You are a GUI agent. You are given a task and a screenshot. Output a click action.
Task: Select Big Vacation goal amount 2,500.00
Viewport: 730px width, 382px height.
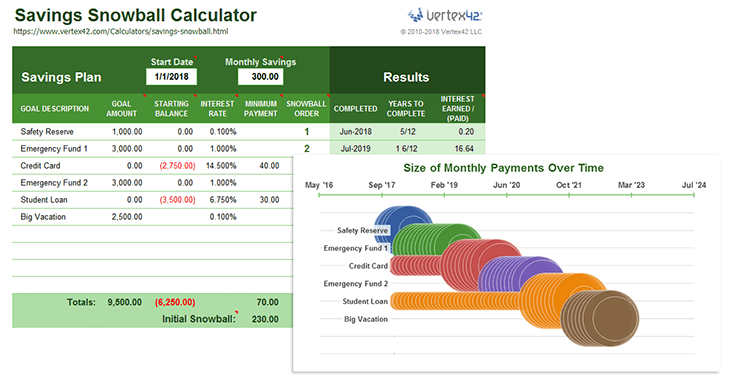tap(127, 217)
